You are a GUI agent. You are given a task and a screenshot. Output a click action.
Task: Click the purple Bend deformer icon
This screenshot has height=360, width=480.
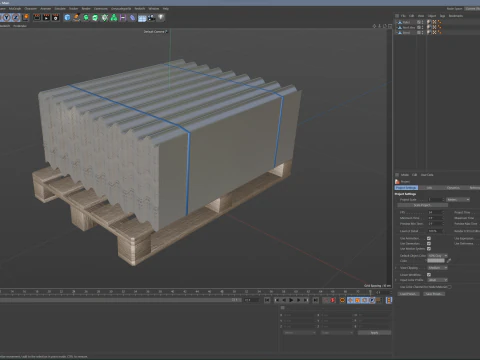click(133, 17)
